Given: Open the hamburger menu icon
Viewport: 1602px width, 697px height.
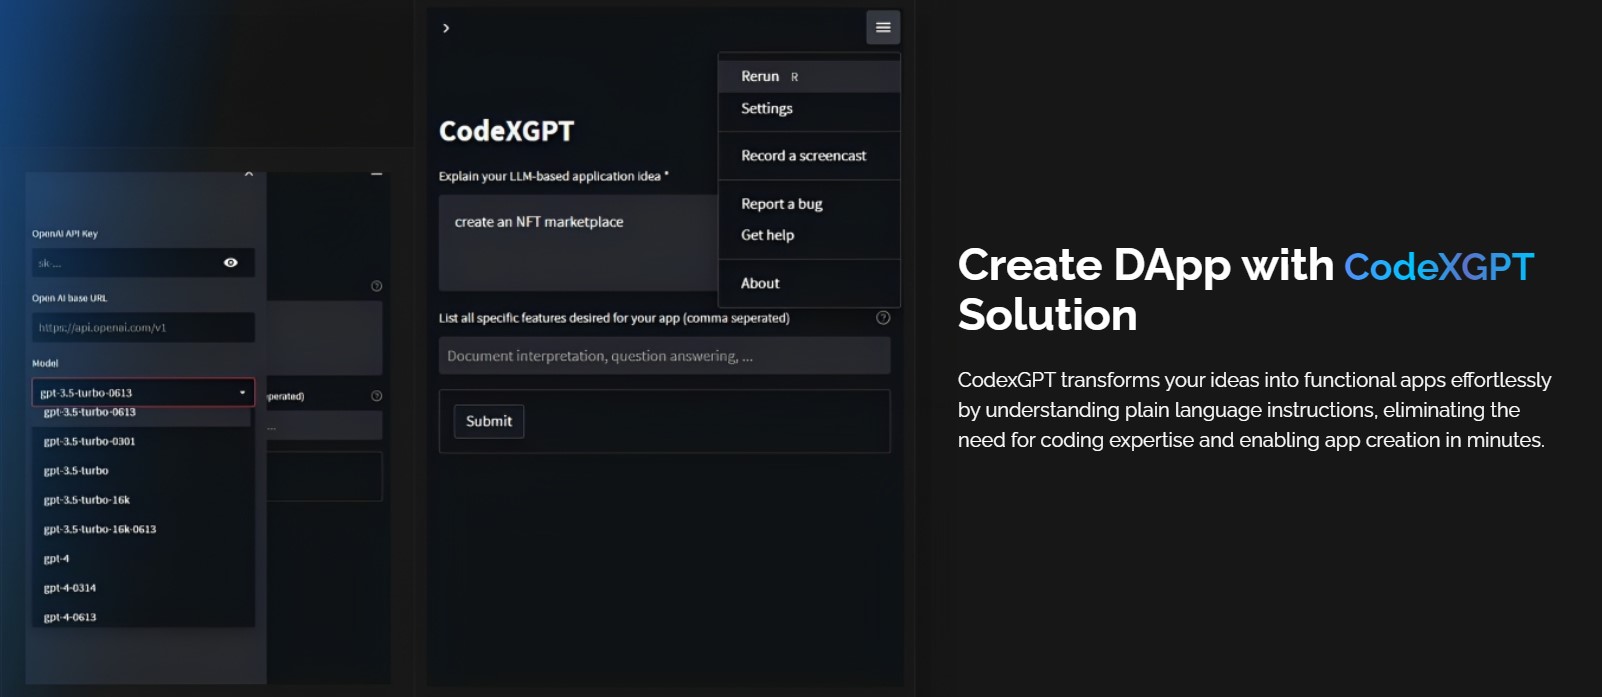Looking at the screenshot, I should pos(883,27).
